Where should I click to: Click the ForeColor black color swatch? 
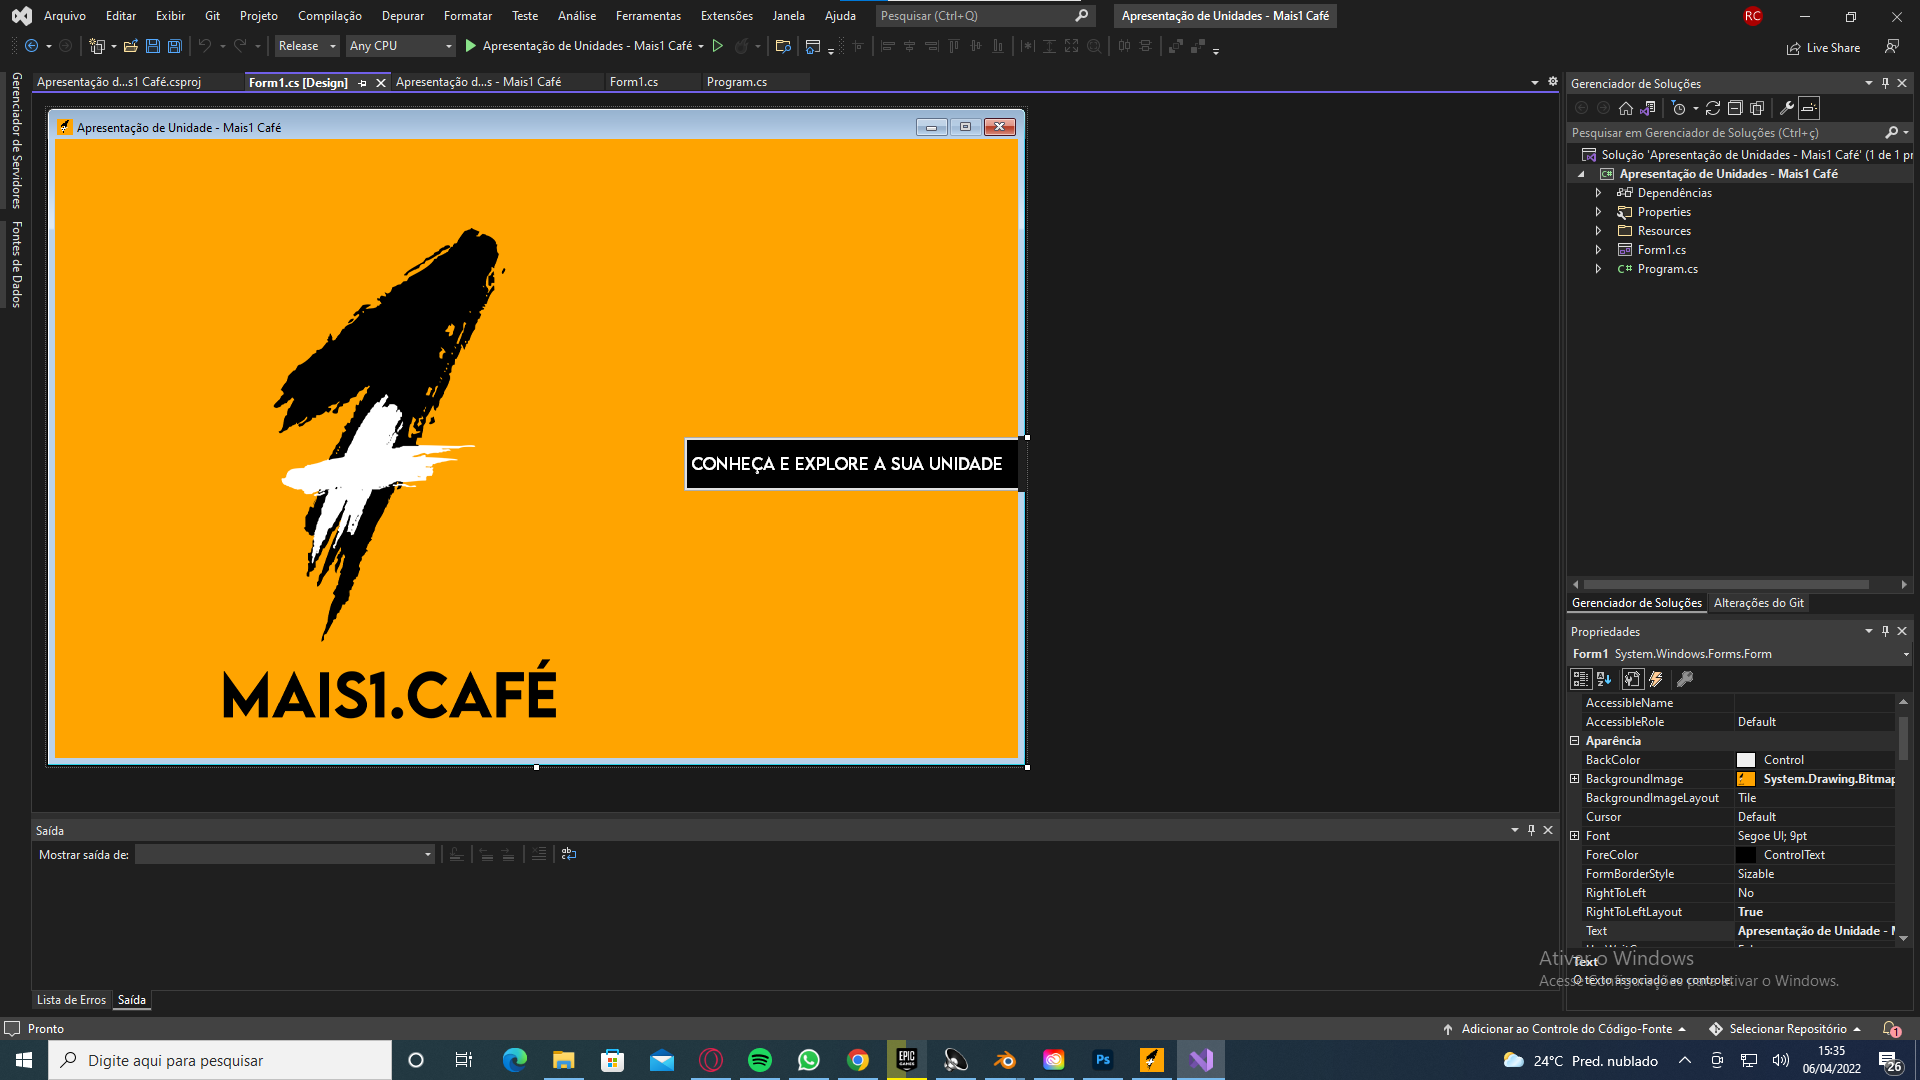click(1746, 855)
